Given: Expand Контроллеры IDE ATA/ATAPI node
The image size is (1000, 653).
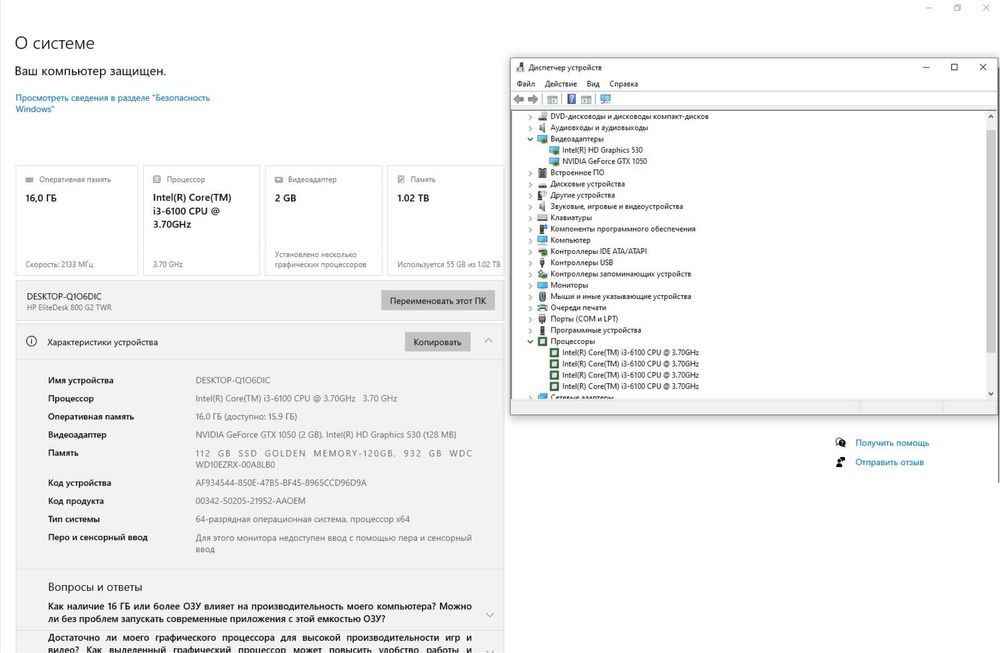Looking at the screenshot, I should [x=530, y=251].
